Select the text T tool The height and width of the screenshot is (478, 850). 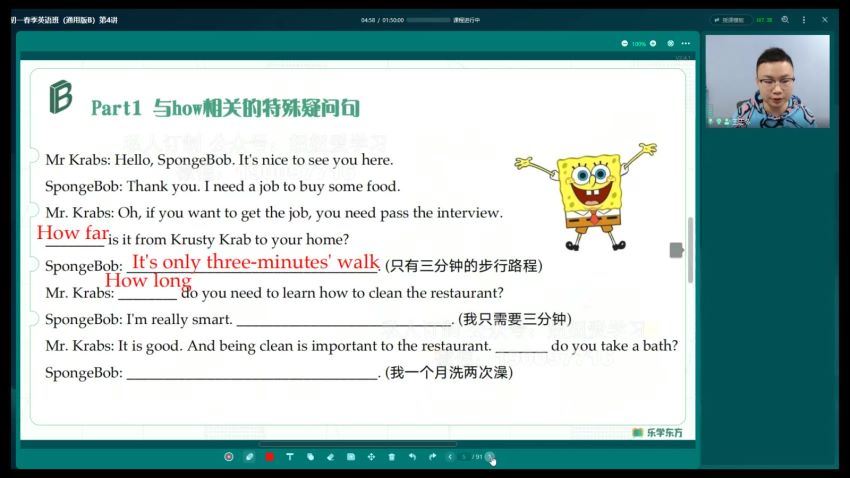point(289,457)
